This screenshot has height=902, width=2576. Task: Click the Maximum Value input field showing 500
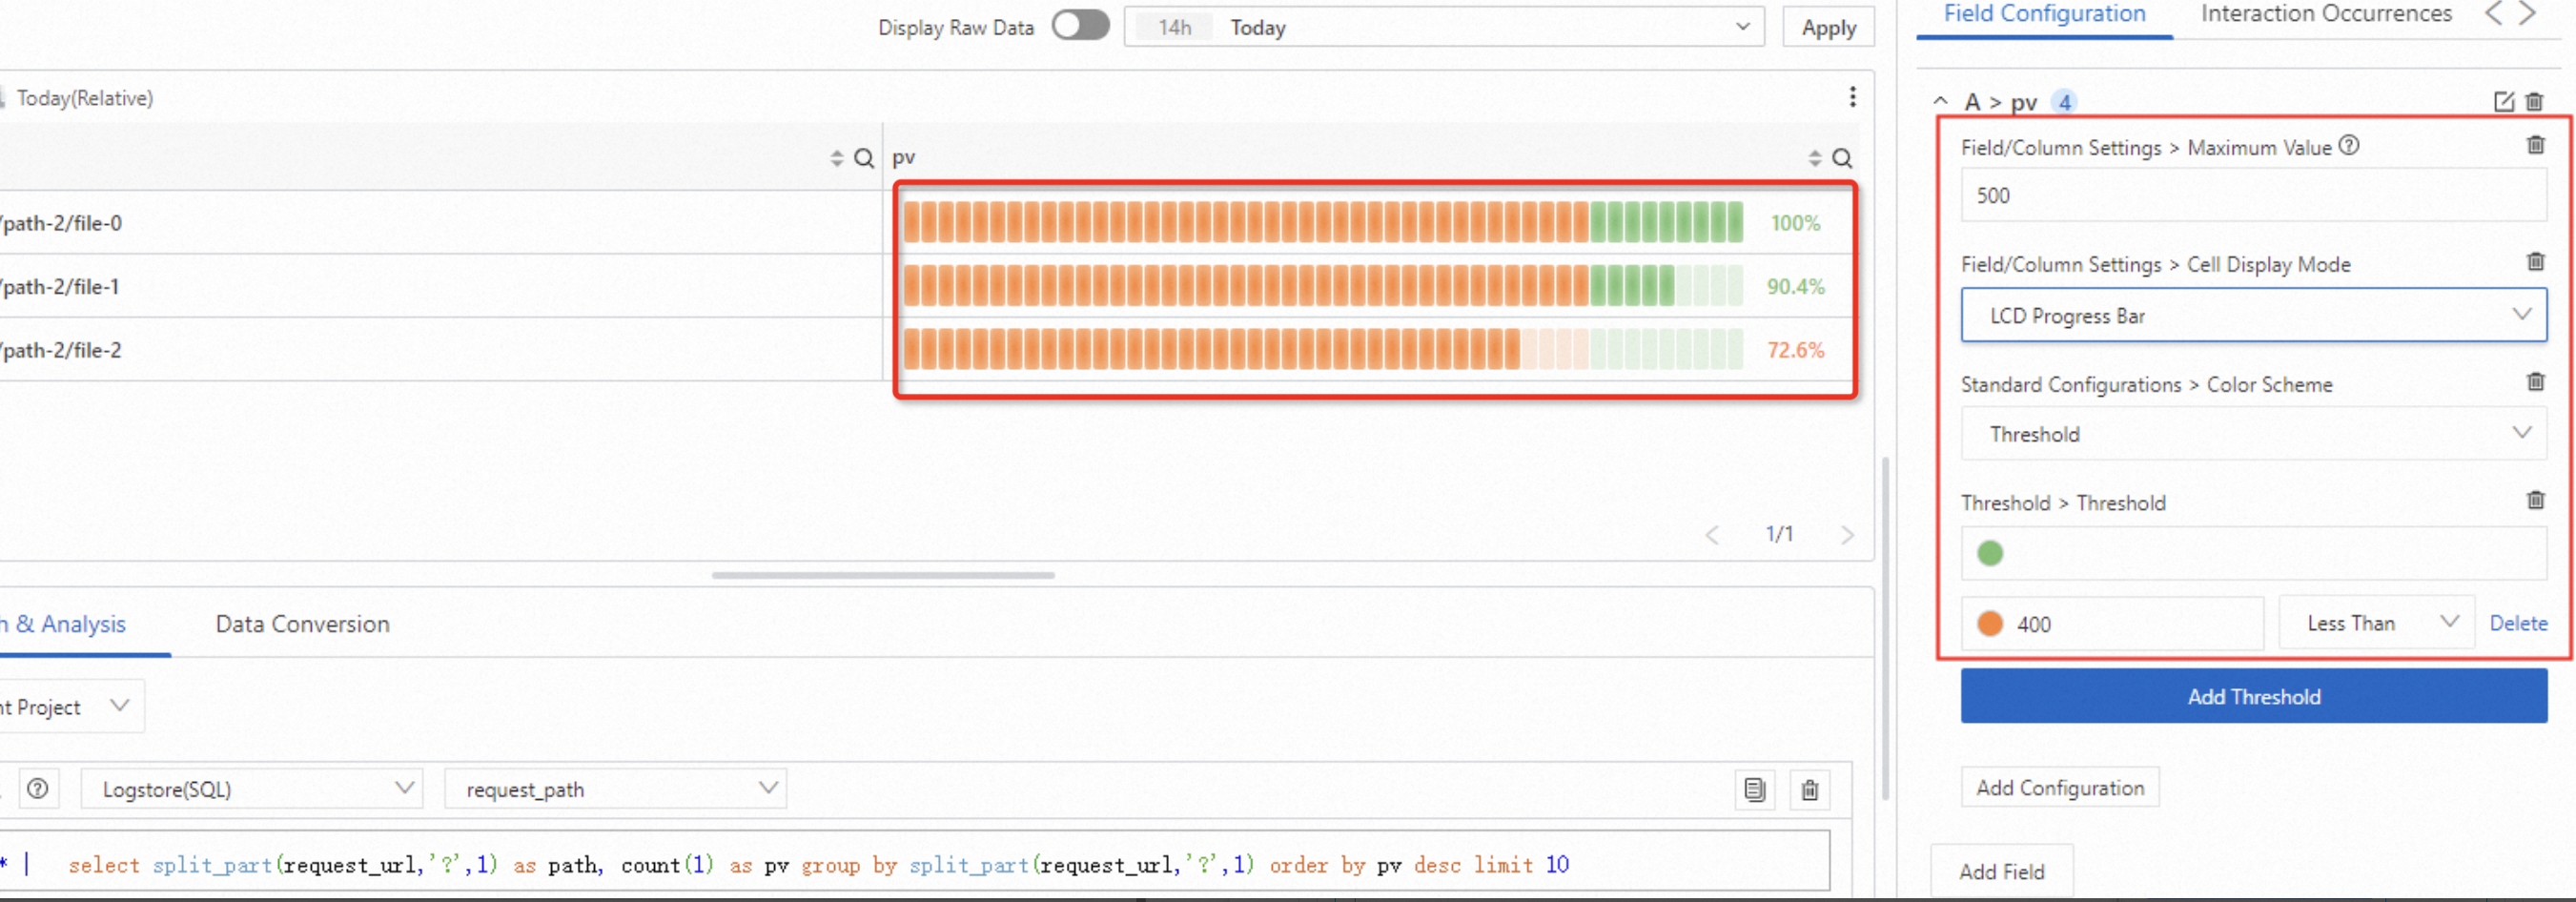(2252, 195)
